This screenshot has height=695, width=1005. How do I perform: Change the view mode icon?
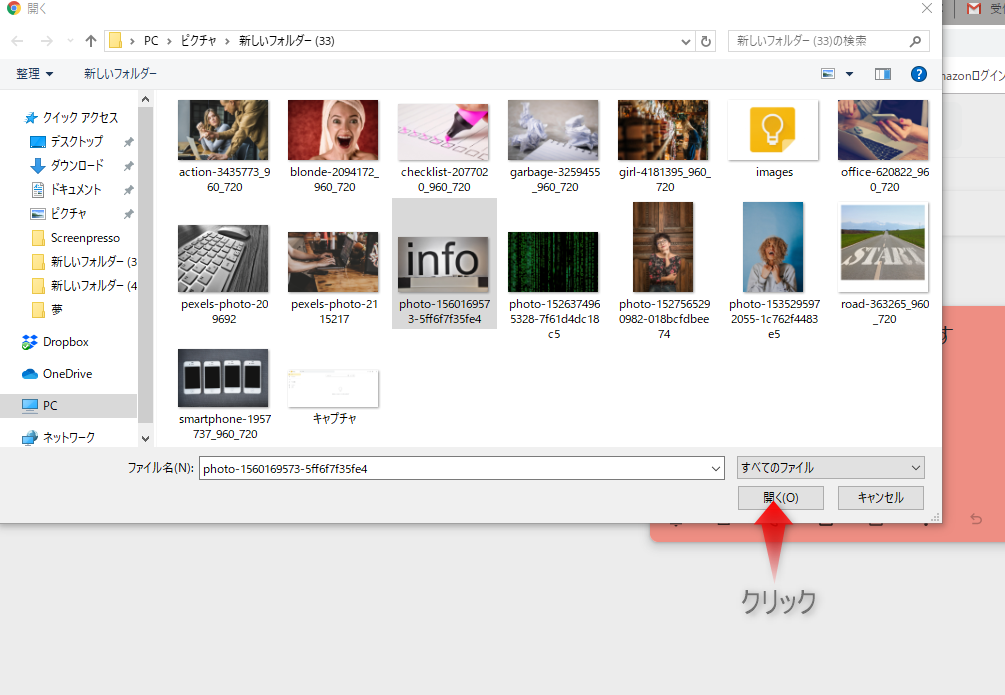tap(828, 74)
